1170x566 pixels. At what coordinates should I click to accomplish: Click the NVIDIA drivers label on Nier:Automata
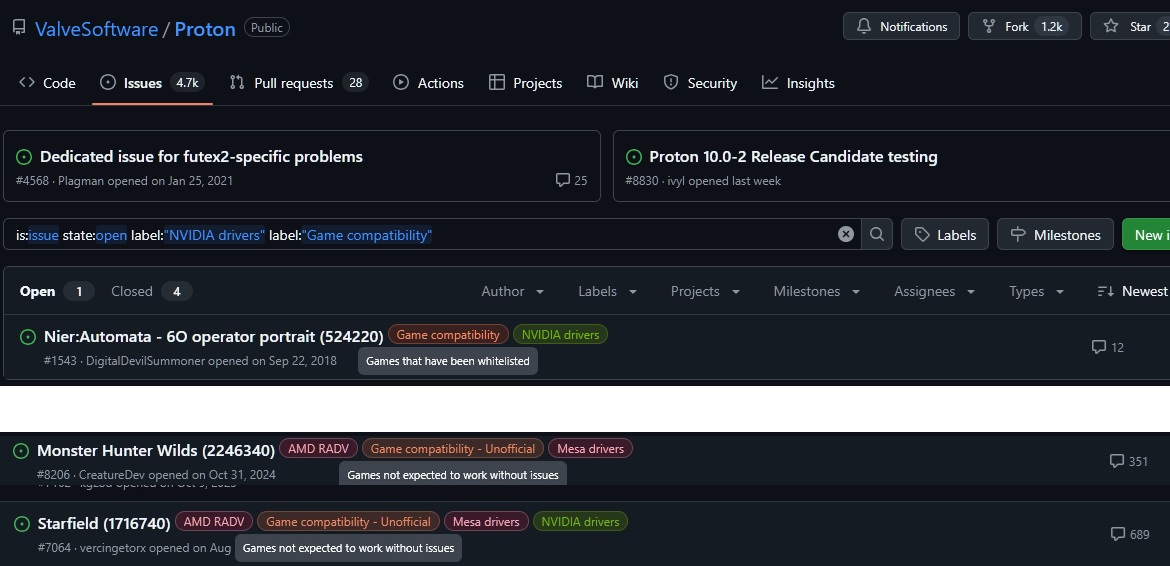click(560, 335)
